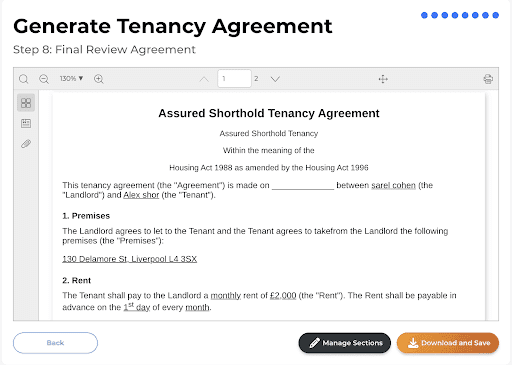Click the search magnifier icon in viewer toolbar
The height and width of the screenshot is (365, 512).
tap(24, 79)
